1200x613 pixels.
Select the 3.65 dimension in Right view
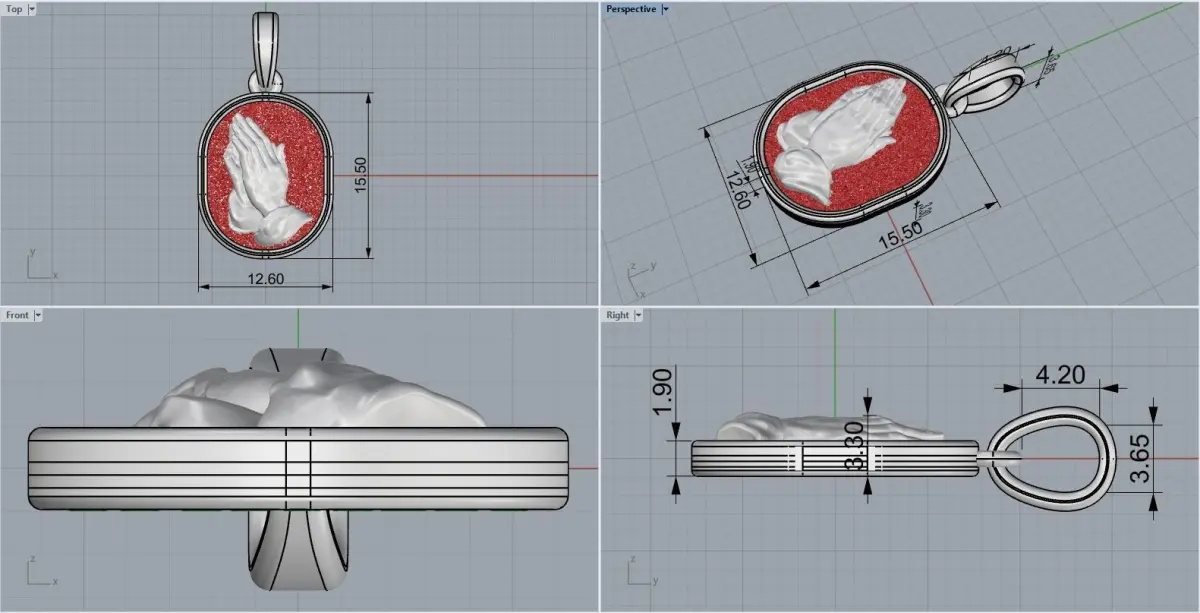point(1140,459)
